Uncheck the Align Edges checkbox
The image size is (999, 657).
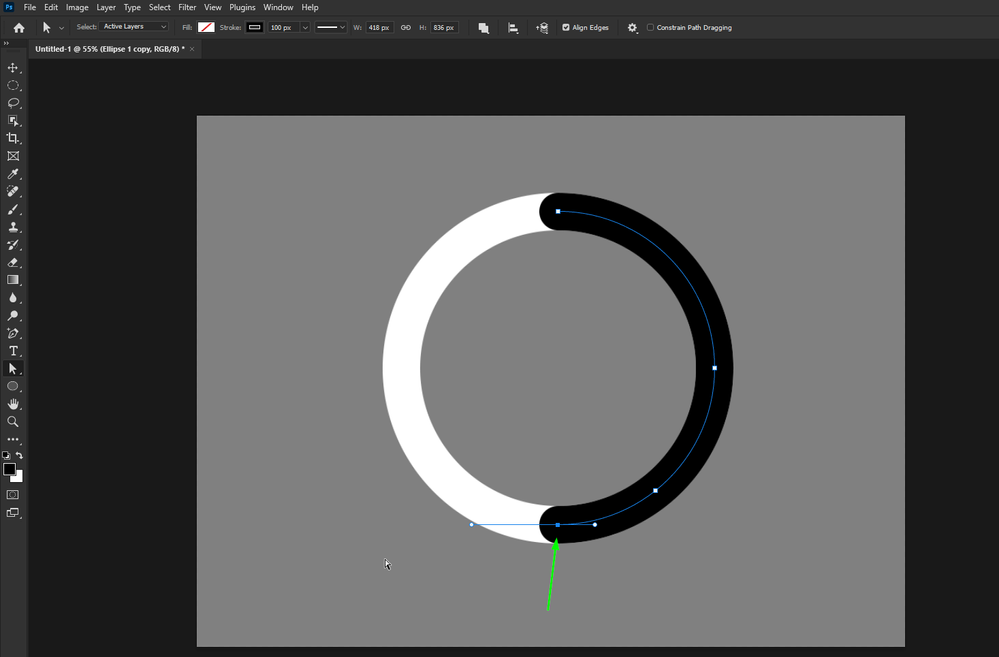pos(566,27)
